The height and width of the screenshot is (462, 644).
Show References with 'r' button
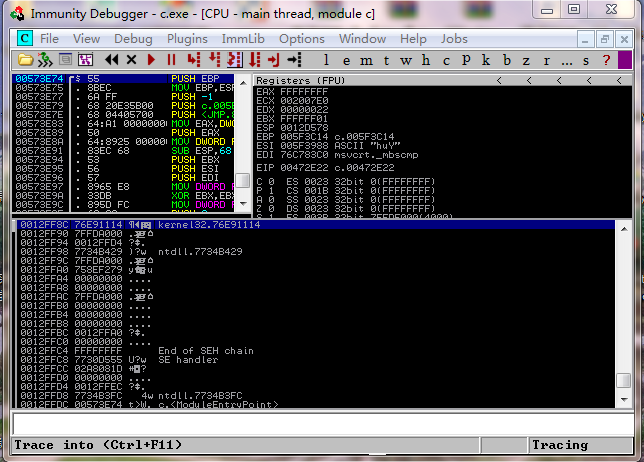click(x=546, y=61)
